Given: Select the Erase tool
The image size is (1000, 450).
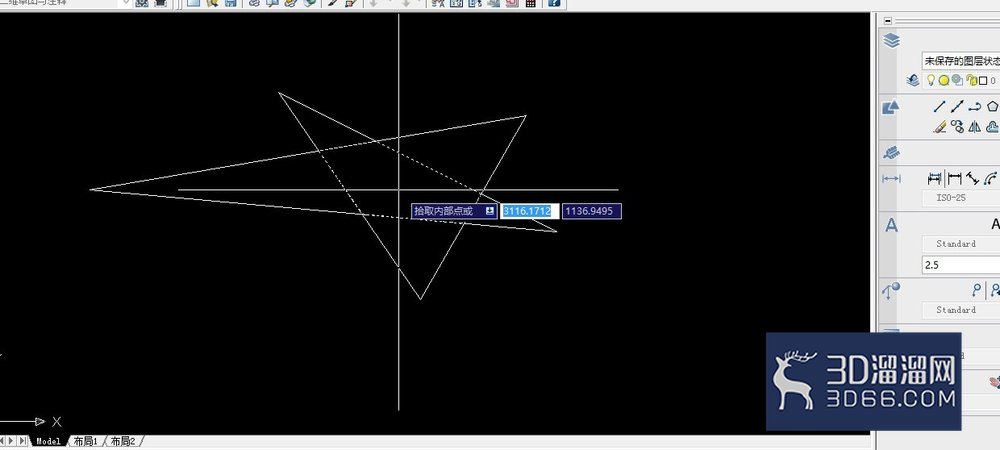Looking at the screenshot, I should [x=939, y=126].
